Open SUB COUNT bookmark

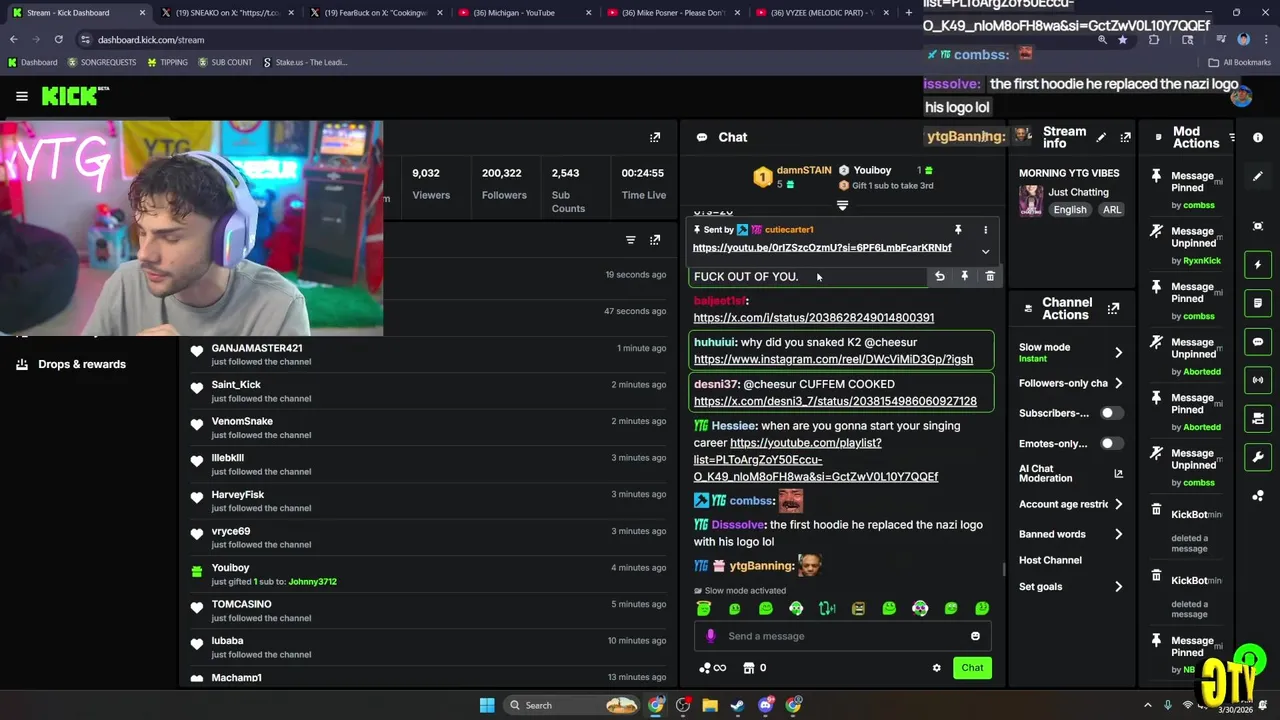coord(225,62)
